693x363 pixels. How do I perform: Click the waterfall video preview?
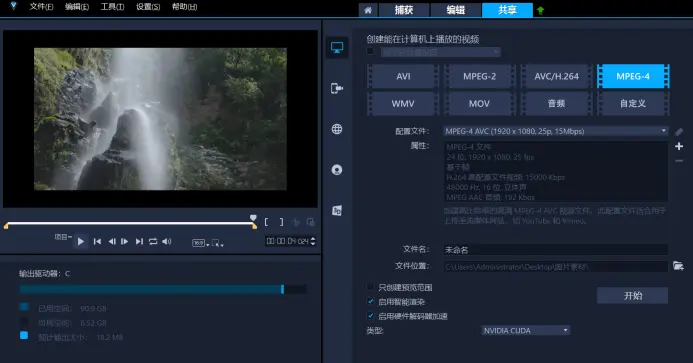click(x=160, y=119)
